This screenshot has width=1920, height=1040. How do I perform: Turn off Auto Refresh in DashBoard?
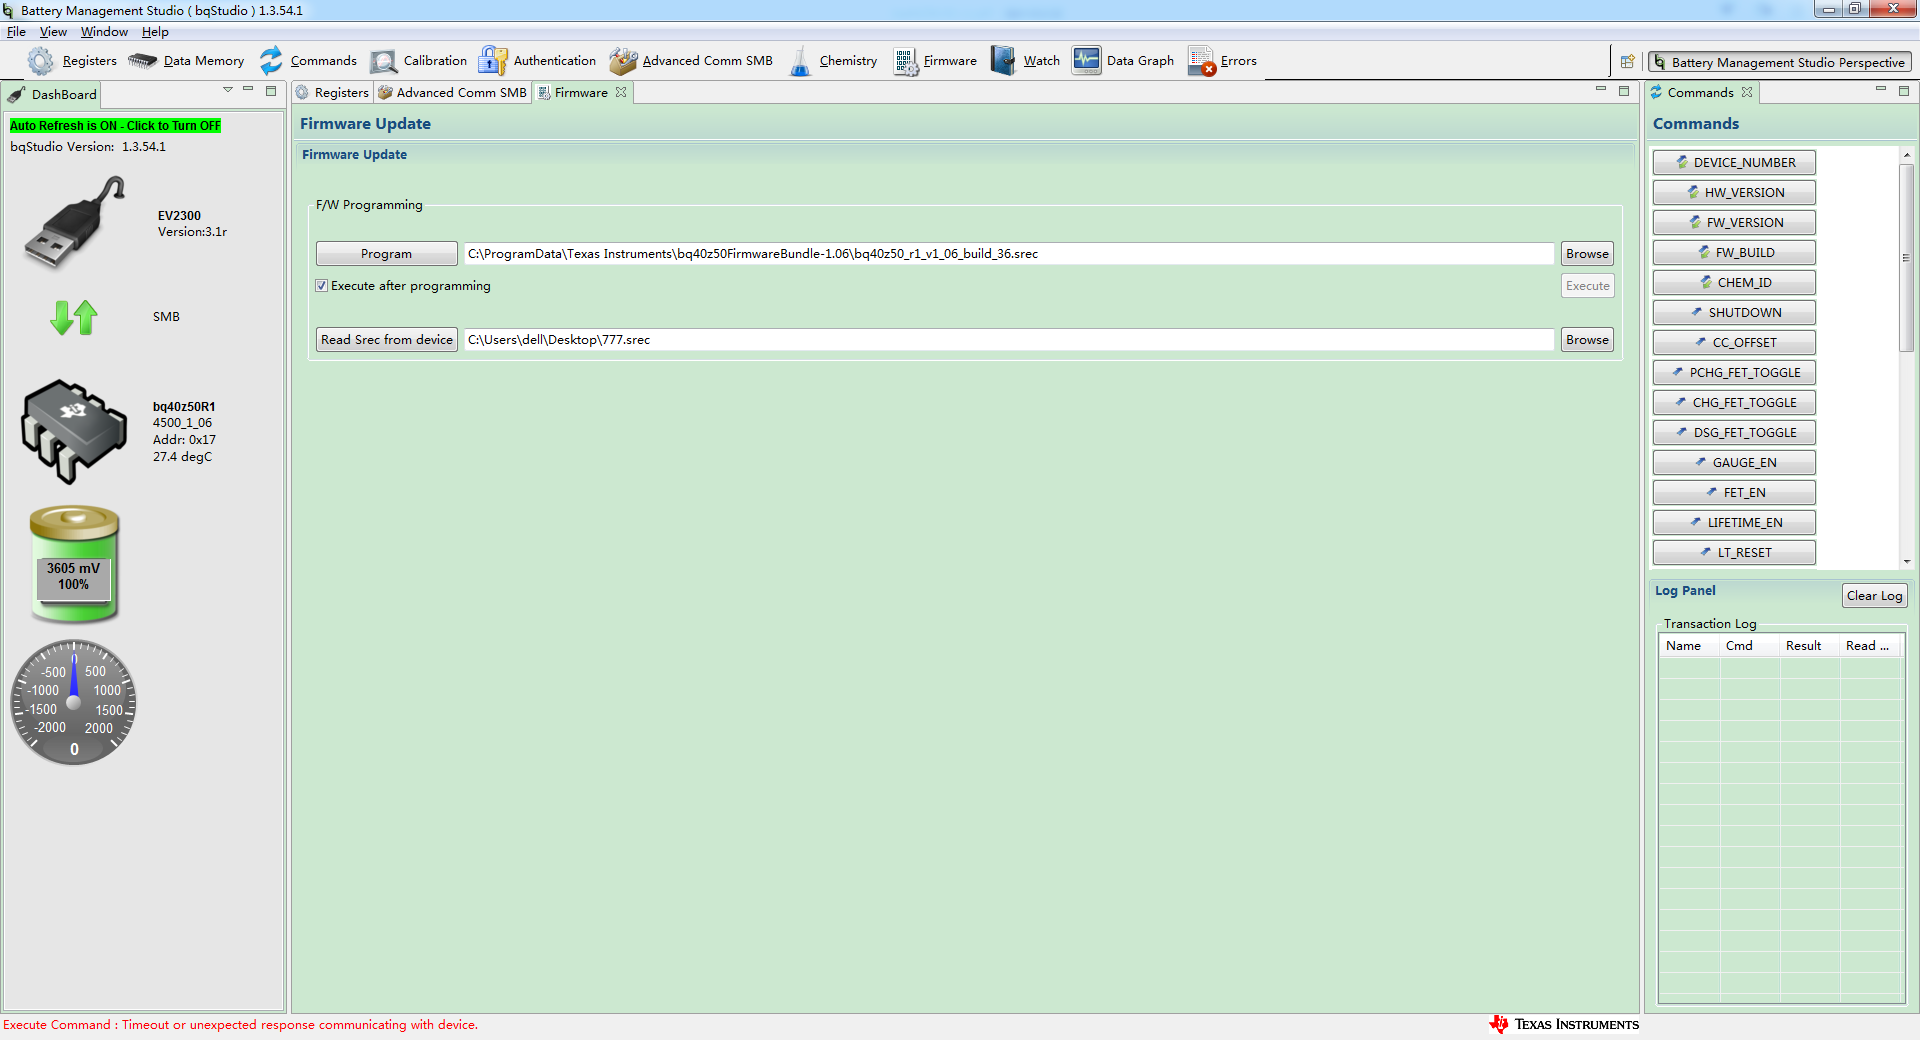click(x=116, y=126)
